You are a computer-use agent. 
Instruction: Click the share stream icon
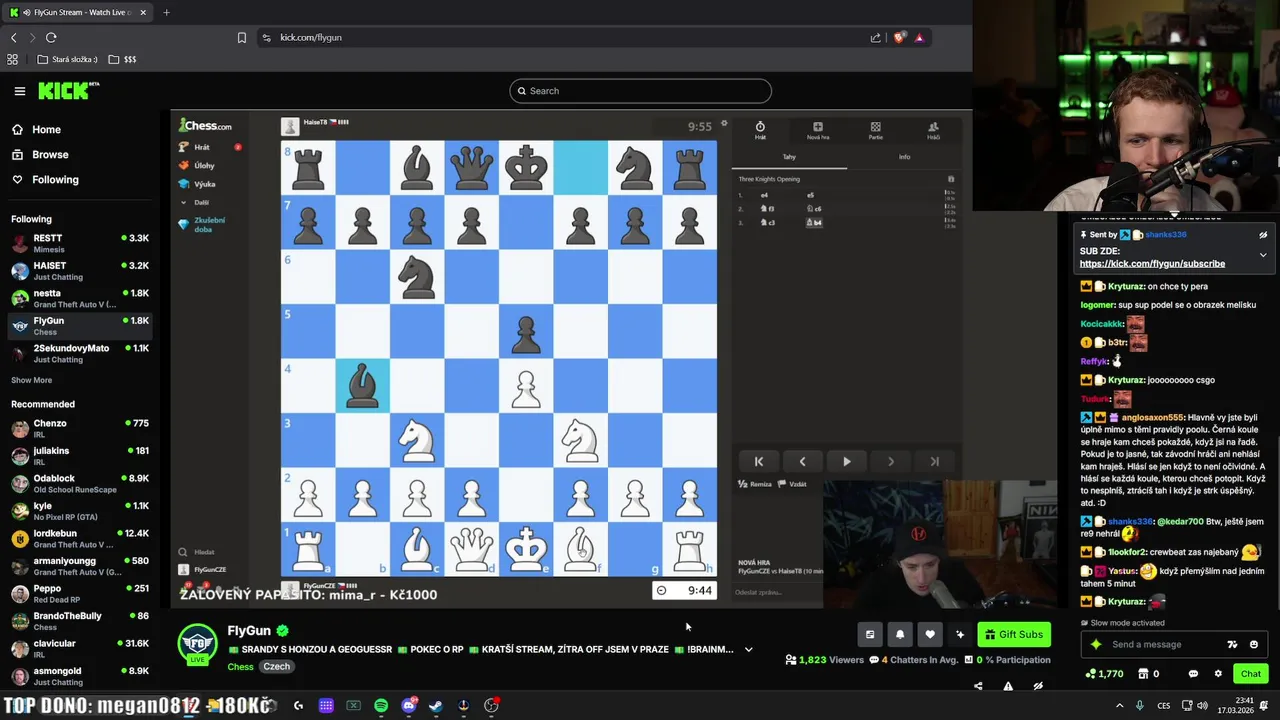pos(978,686)
